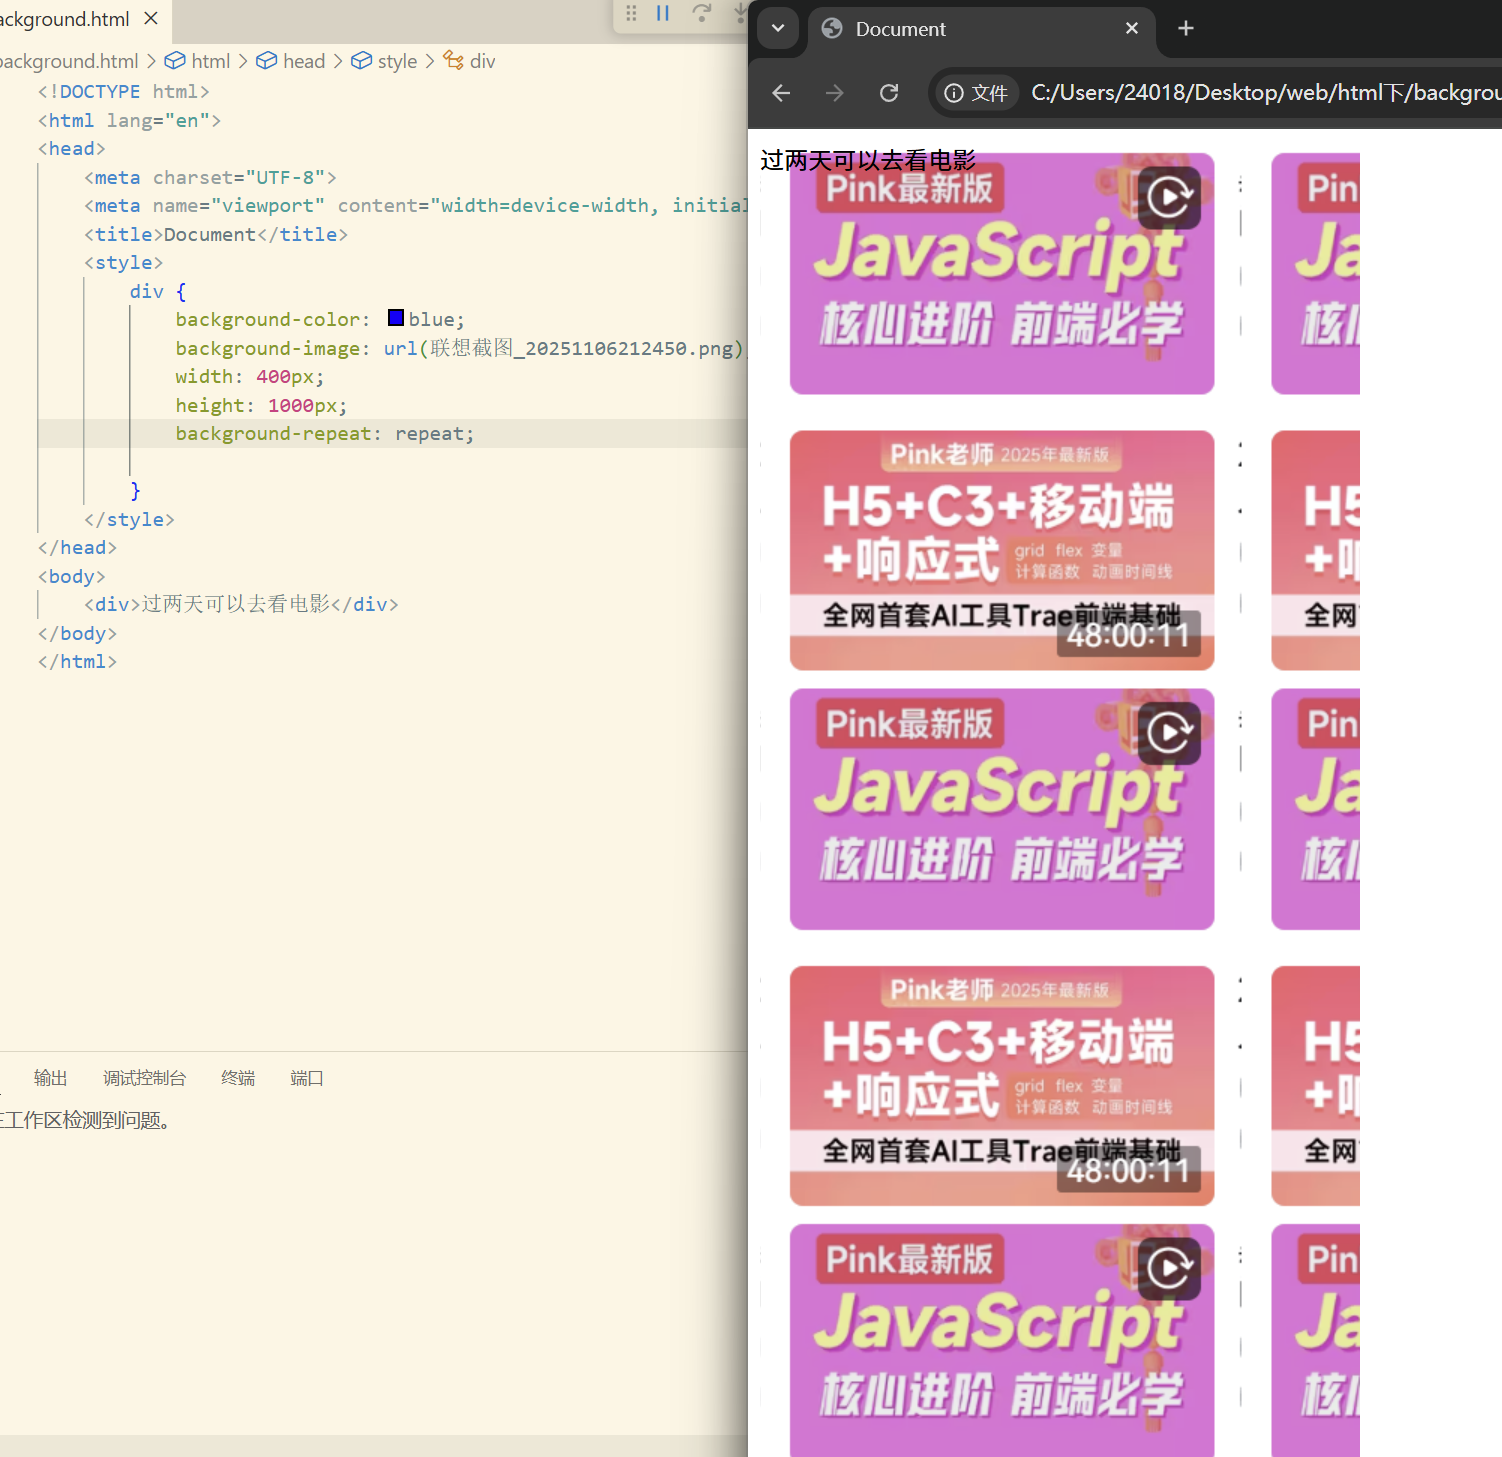Open the div breadcrumb item
This screenshot has width=1502, height=1457.
pyautogui.click(x=469, y=61)
